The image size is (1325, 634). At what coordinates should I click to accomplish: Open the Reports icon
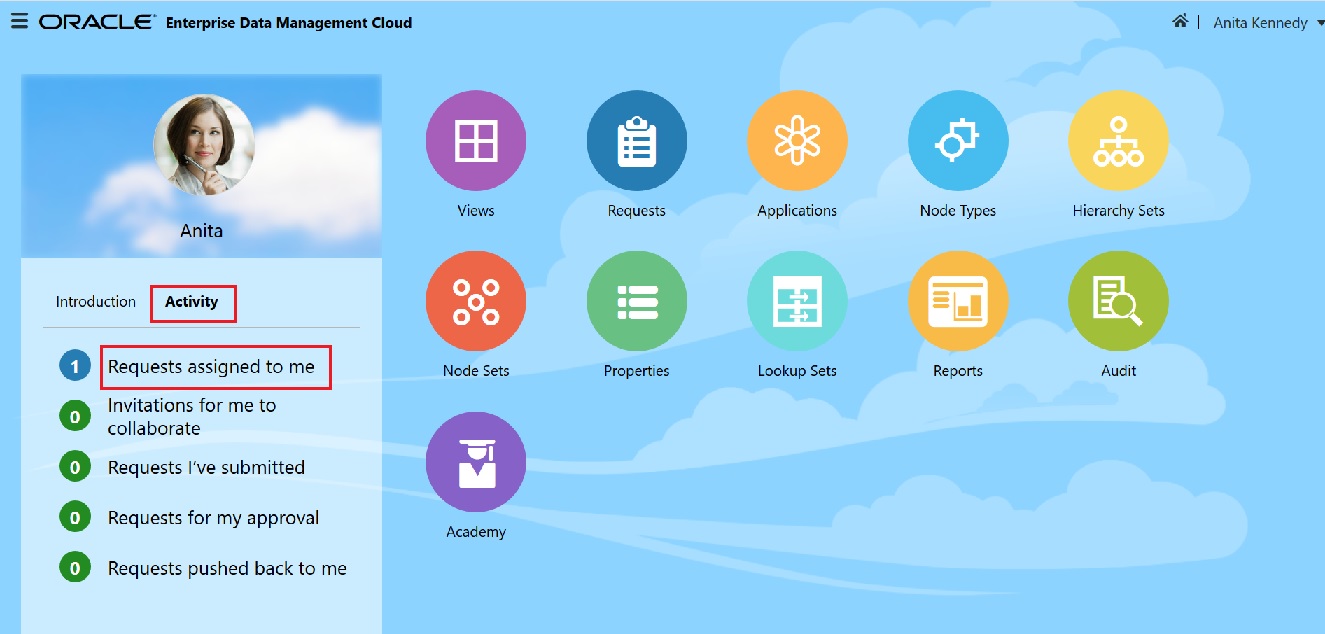coord(958,301)
